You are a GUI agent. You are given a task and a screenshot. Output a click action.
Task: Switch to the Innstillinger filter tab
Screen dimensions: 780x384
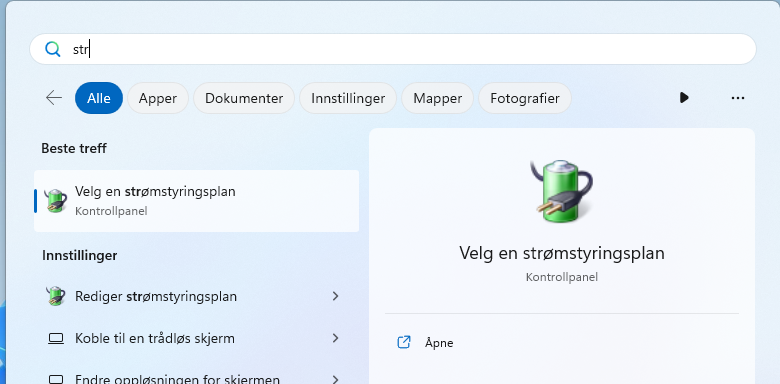(x=348, y=98)
